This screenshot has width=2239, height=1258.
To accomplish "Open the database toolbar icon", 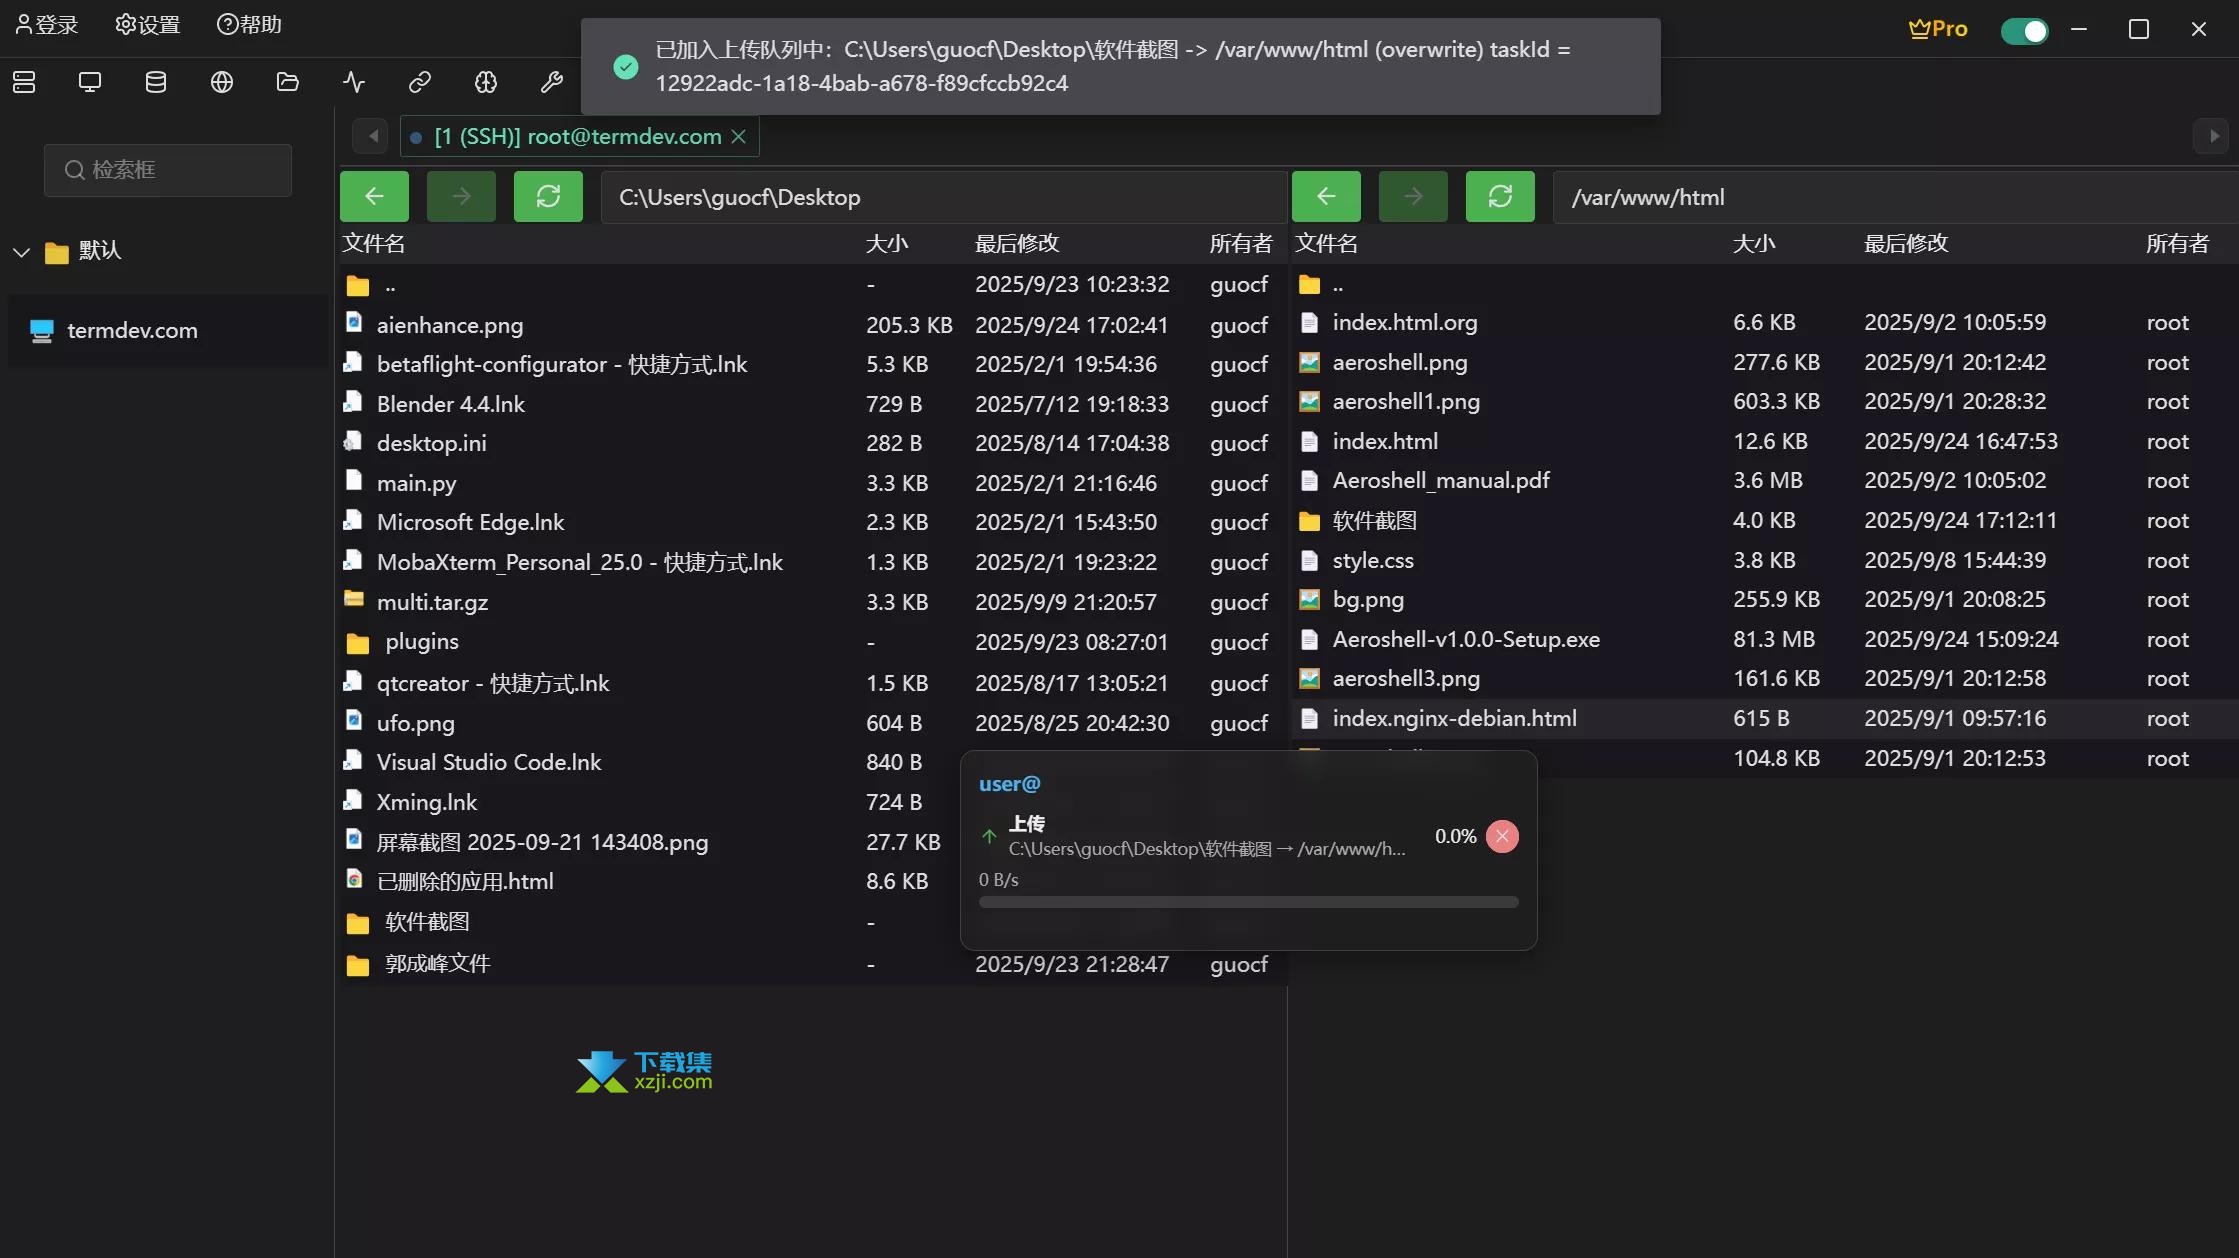I will [156, 82].
